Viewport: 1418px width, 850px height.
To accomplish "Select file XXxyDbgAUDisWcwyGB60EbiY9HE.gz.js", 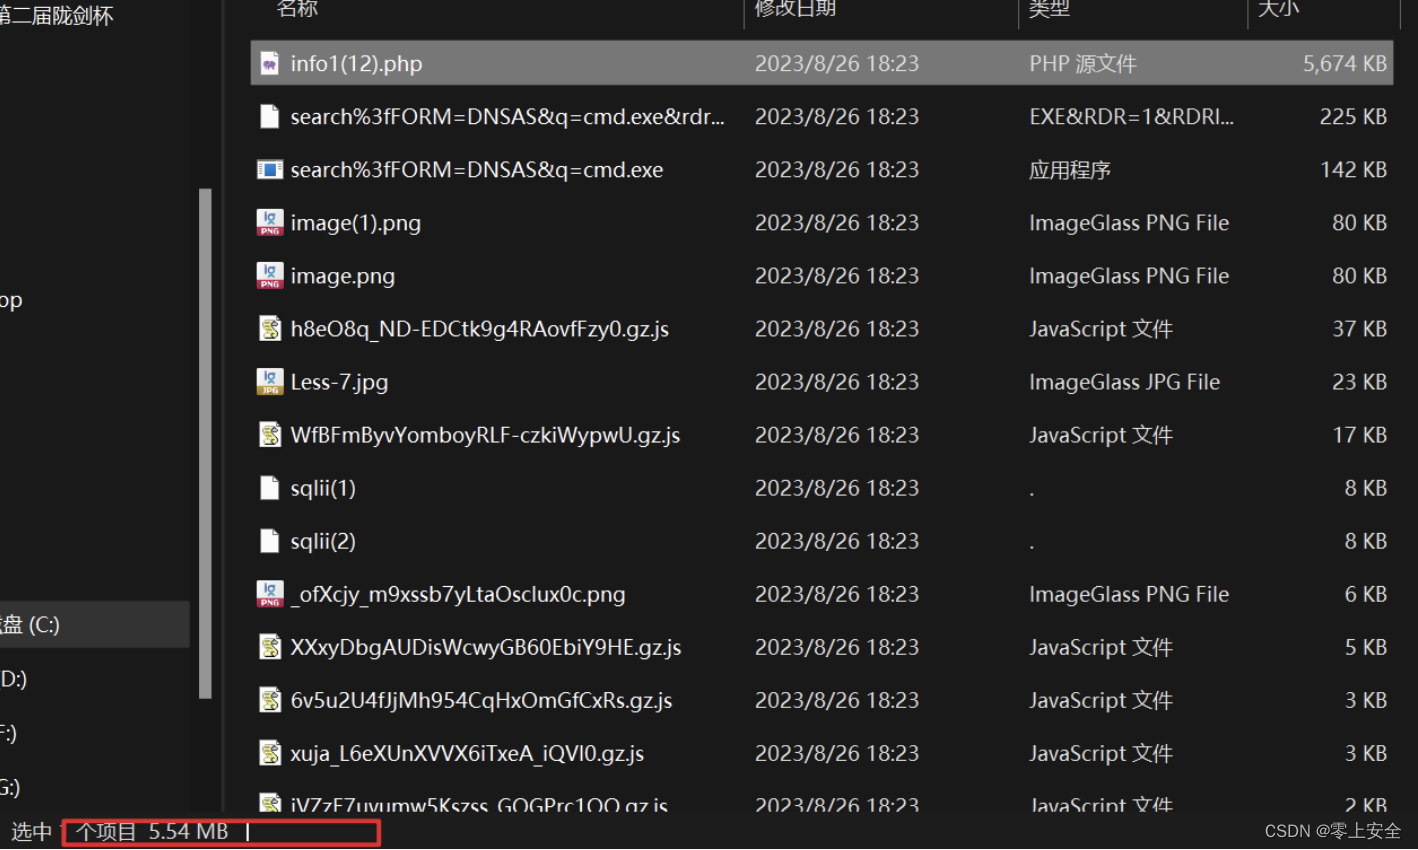I will coord(486,647).
